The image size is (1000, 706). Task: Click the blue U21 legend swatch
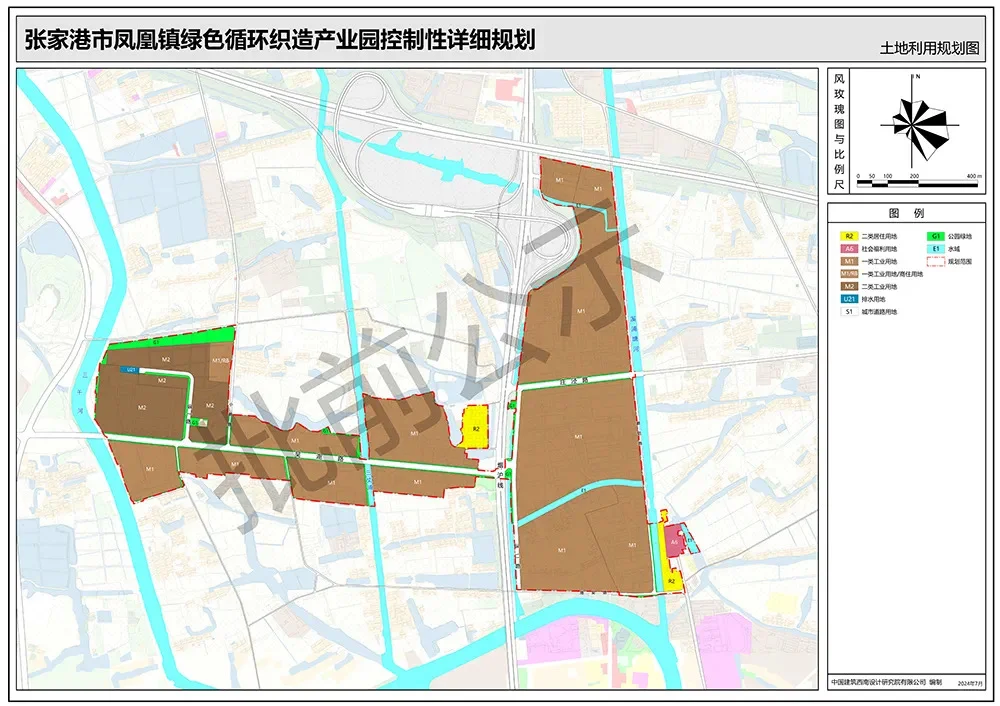[x=849, y=299]
